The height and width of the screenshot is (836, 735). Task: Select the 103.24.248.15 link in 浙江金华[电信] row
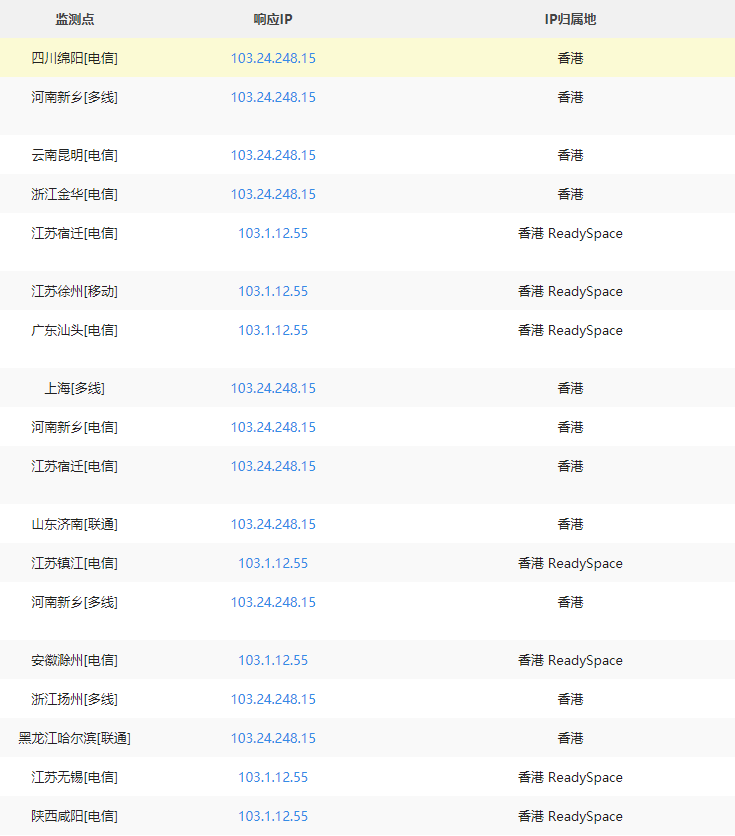click(273, 194)
